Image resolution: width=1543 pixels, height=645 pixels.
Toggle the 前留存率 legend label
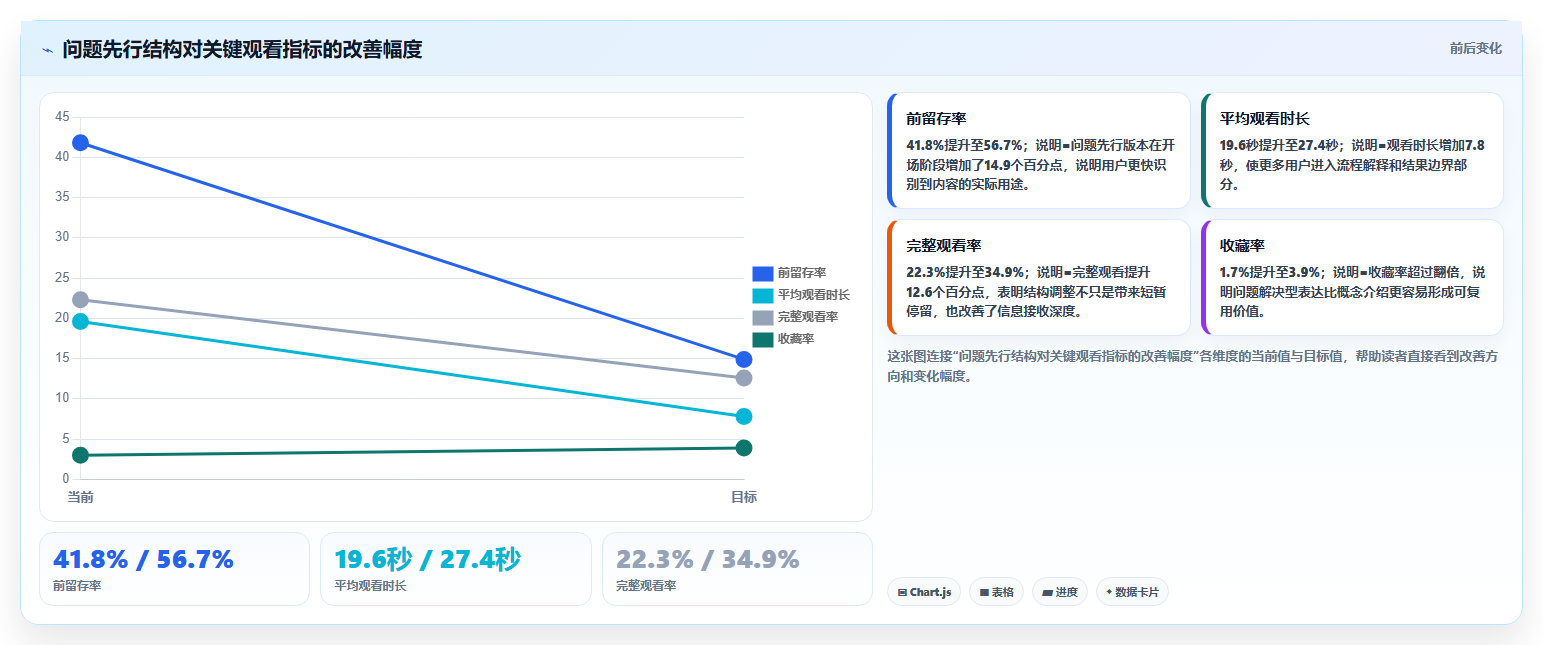[801, 273]
